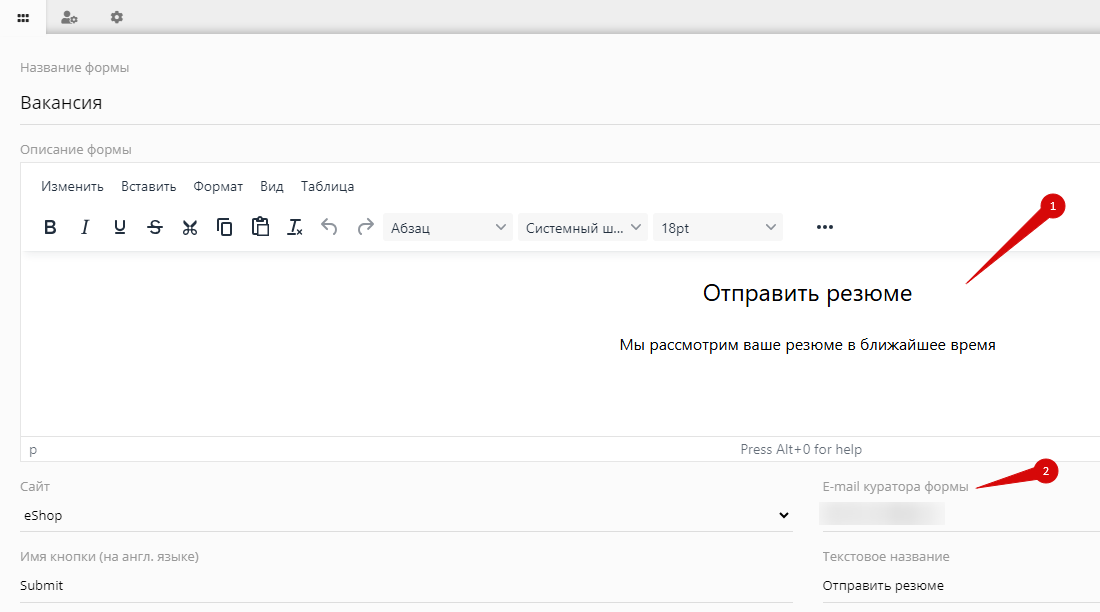Choose a site in the eShop dropdown

point(406,516)
